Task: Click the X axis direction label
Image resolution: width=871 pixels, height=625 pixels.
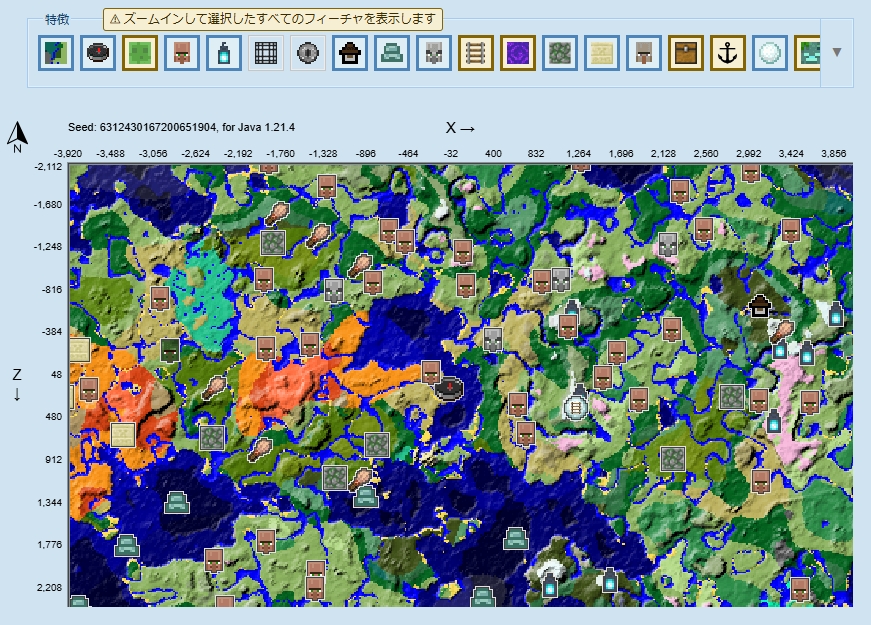Action: 460,128
